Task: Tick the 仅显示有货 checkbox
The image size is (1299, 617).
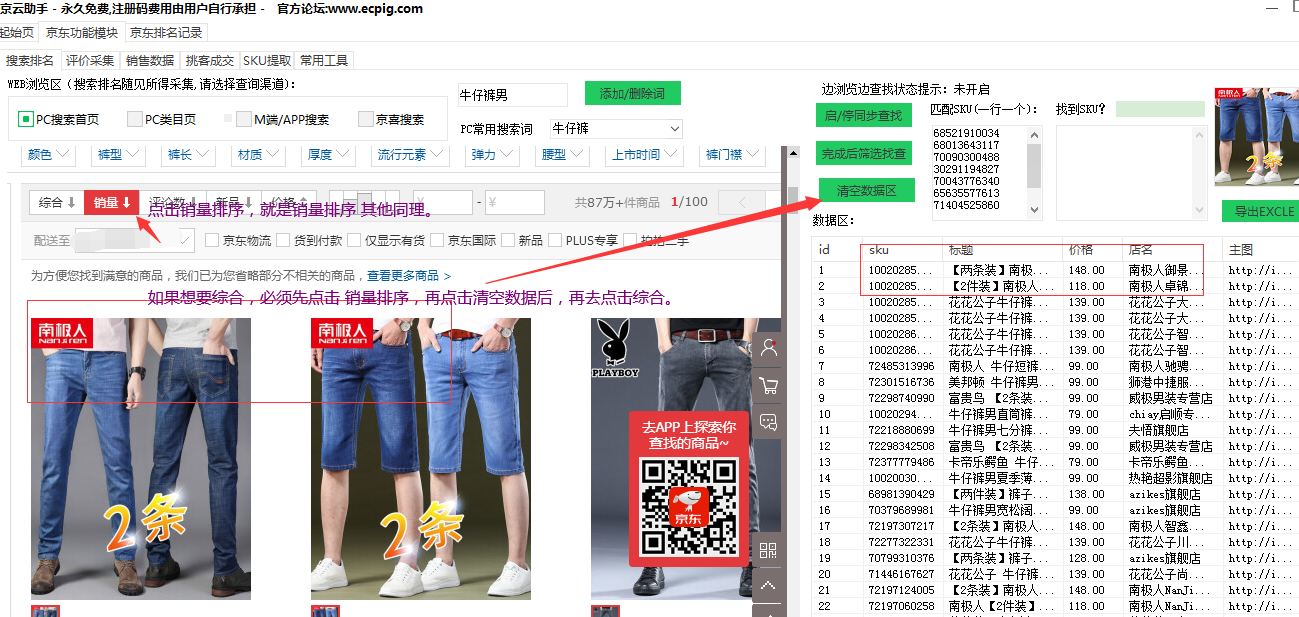Action: click(x=355, y=240)
